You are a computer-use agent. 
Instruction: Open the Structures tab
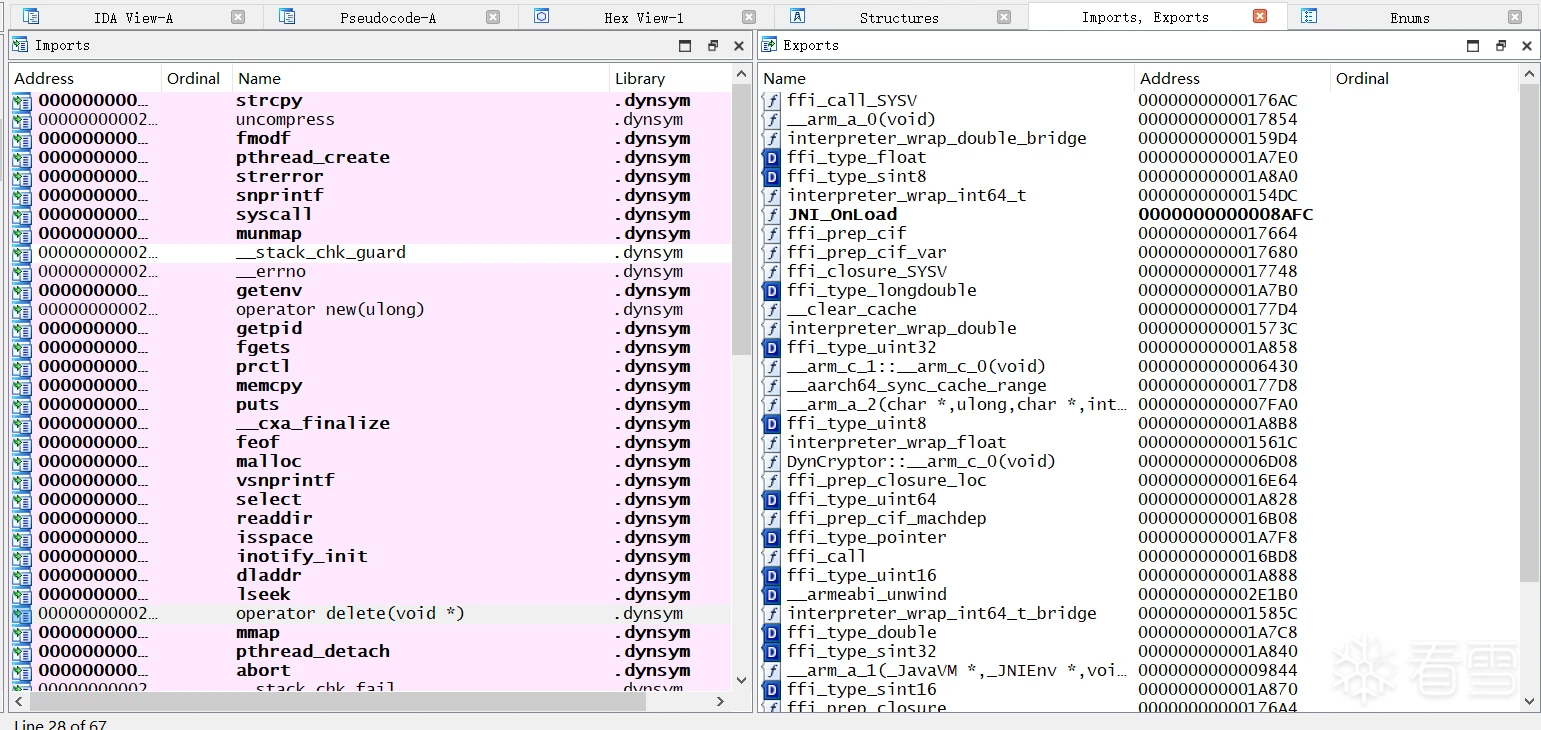click(899, 18)
